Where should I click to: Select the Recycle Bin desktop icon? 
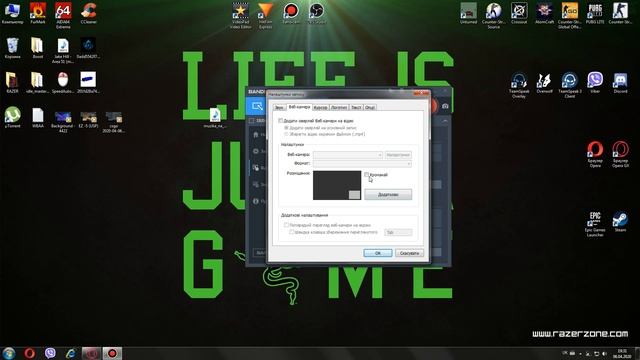(13, 48)
